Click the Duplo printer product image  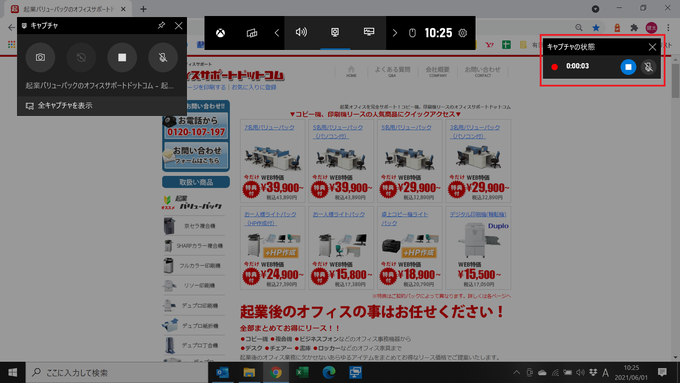(x=478, y=240)
